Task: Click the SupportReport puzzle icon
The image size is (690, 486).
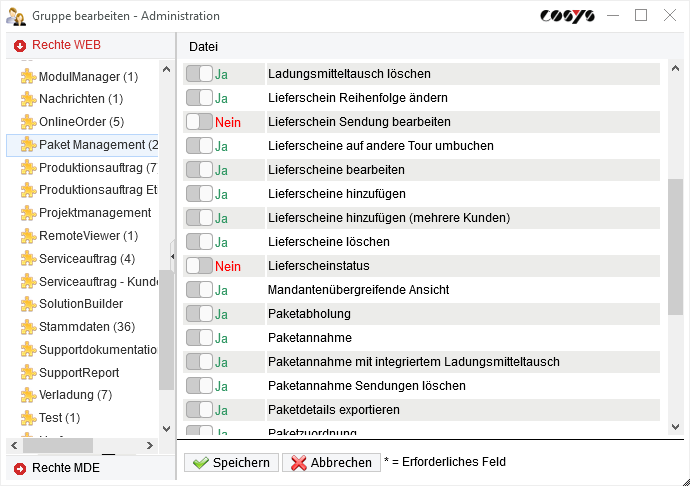Action: click(x=28, y=373)
